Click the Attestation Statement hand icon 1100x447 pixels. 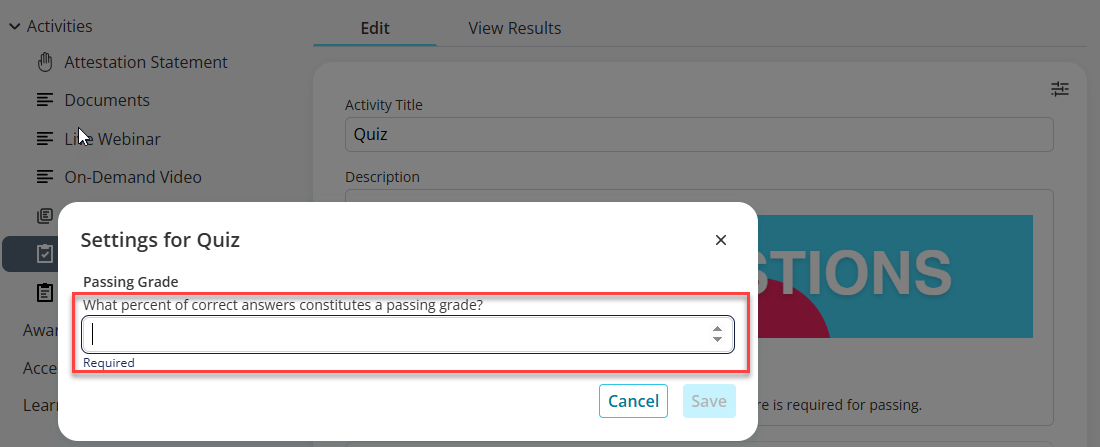(x=45, y=62)
